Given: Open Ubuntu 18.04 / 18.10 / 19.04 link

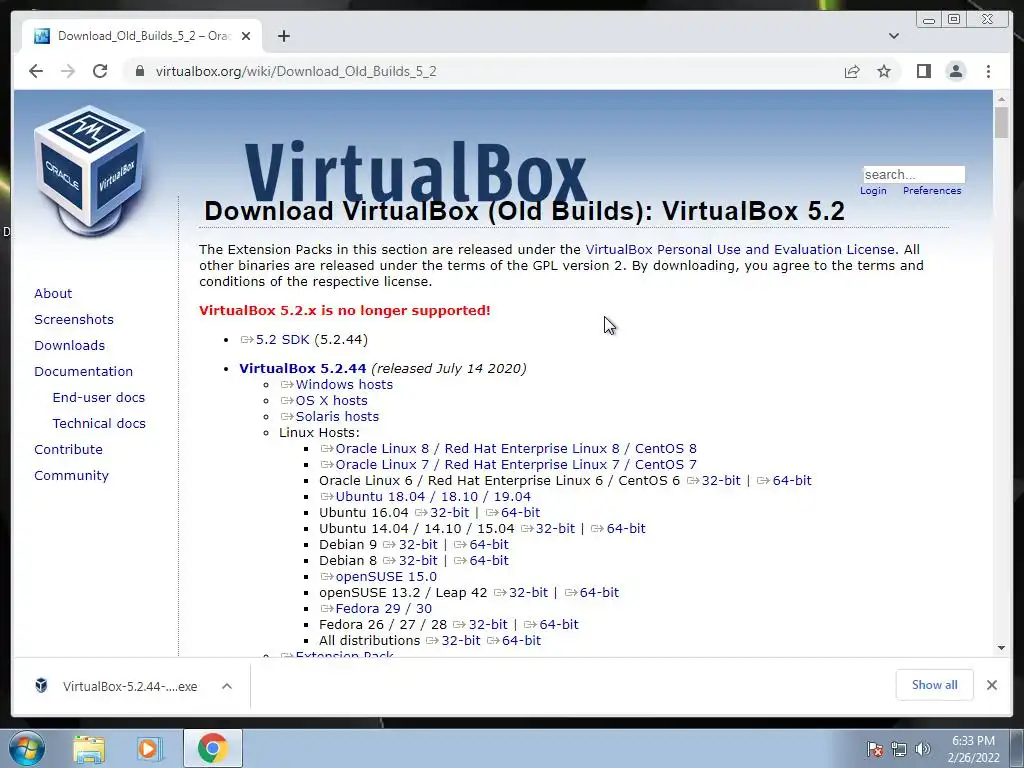Looking at the screenshot, I should pos(433,496).
